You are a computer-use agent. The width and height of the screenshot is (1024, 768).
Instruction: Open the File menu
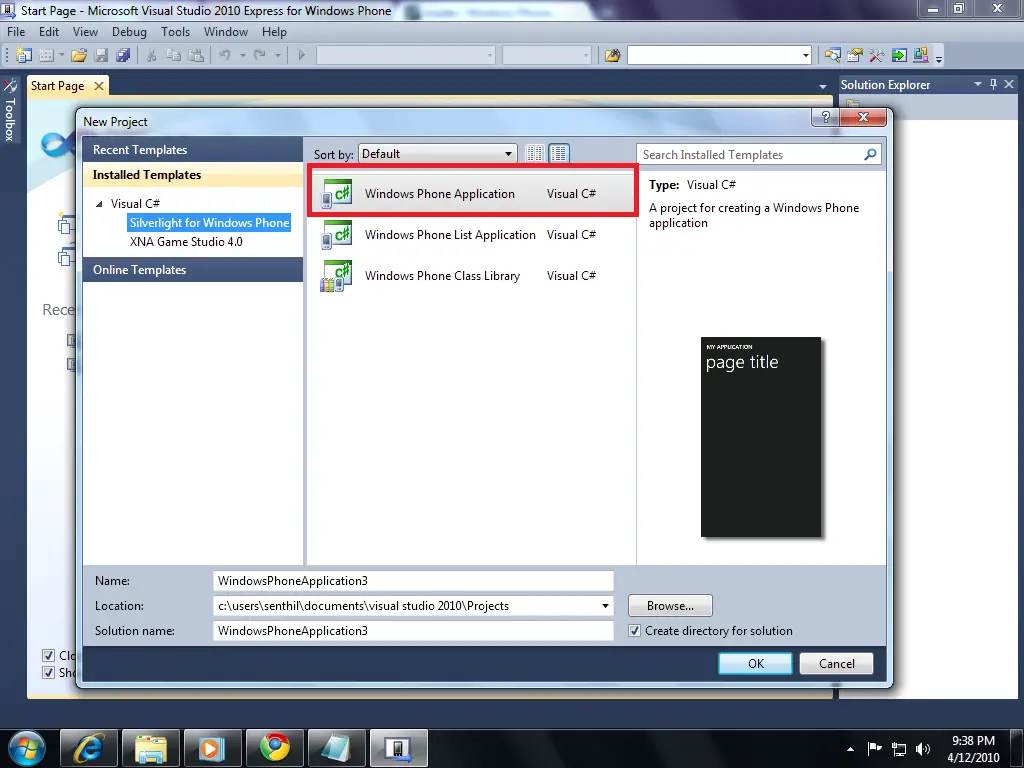coord(16,31)
